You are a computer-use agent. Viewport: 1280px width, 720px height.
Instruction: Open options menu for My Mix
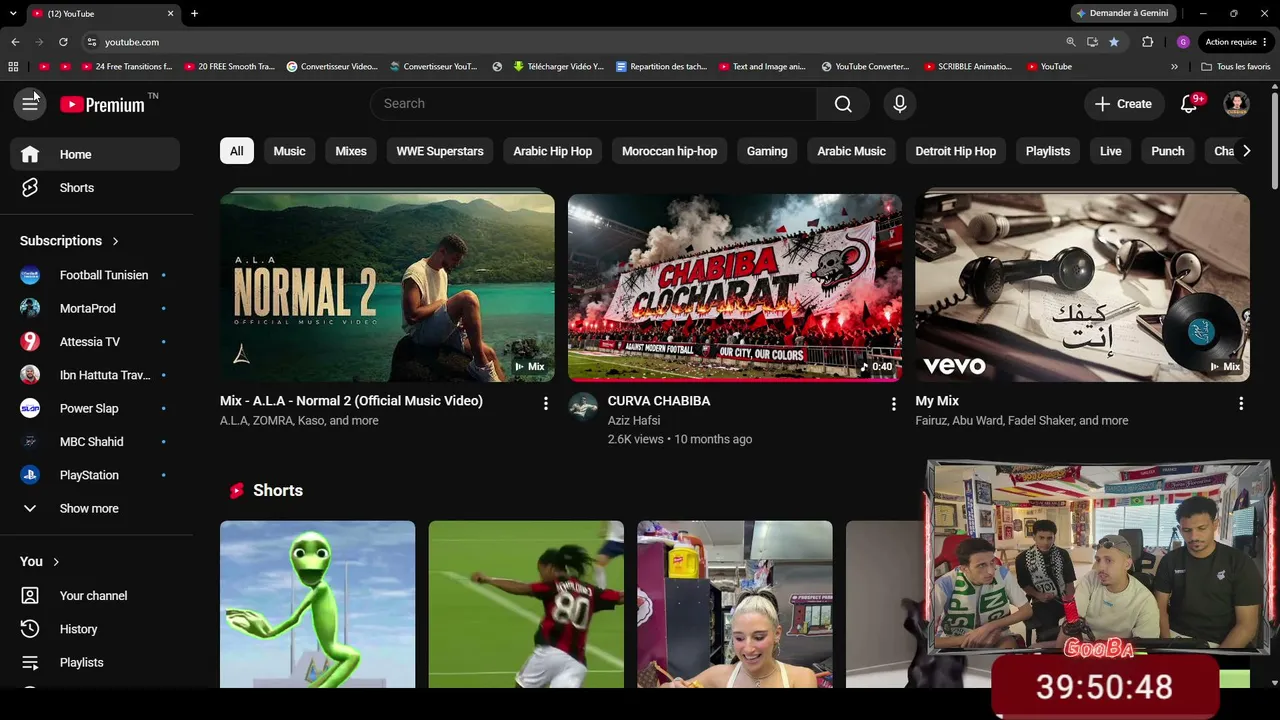(x=1241, y=403)
